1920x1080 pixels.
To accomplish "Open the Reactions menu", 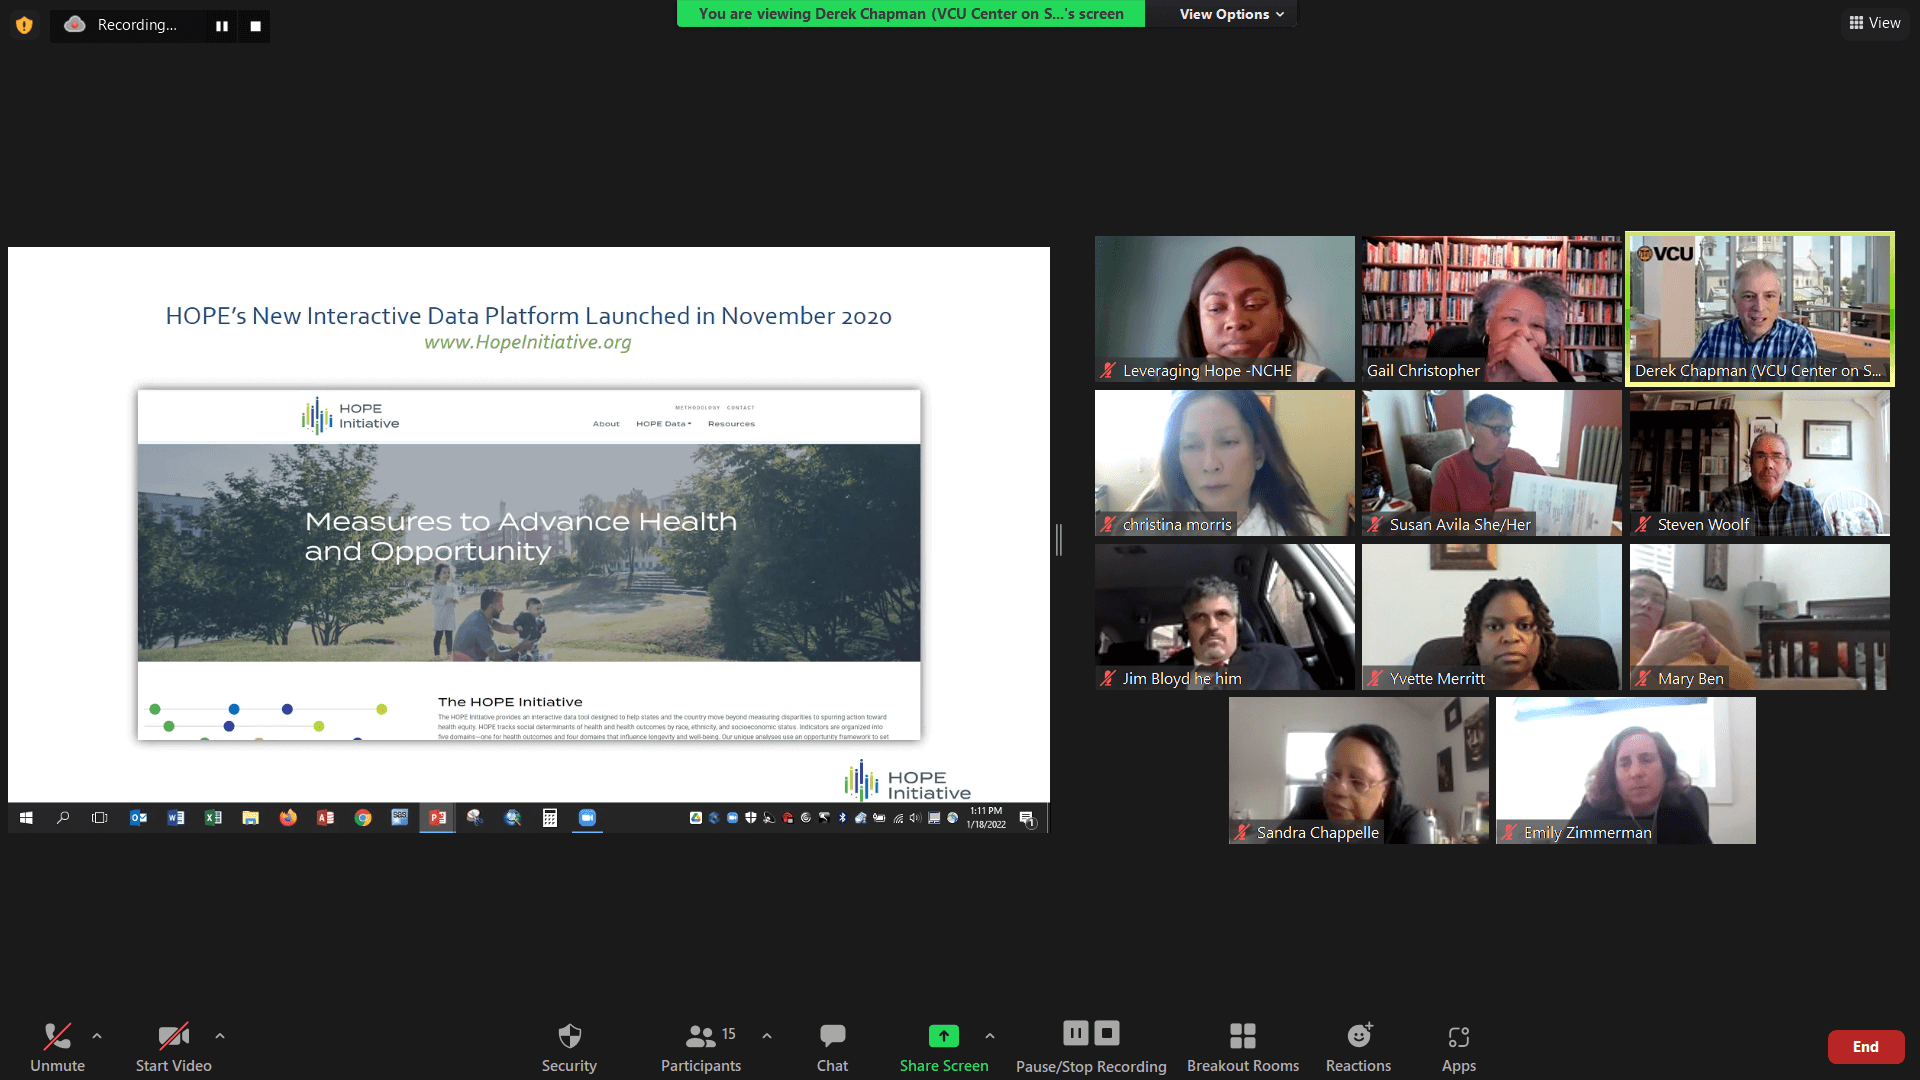I will point(1358,1047).
